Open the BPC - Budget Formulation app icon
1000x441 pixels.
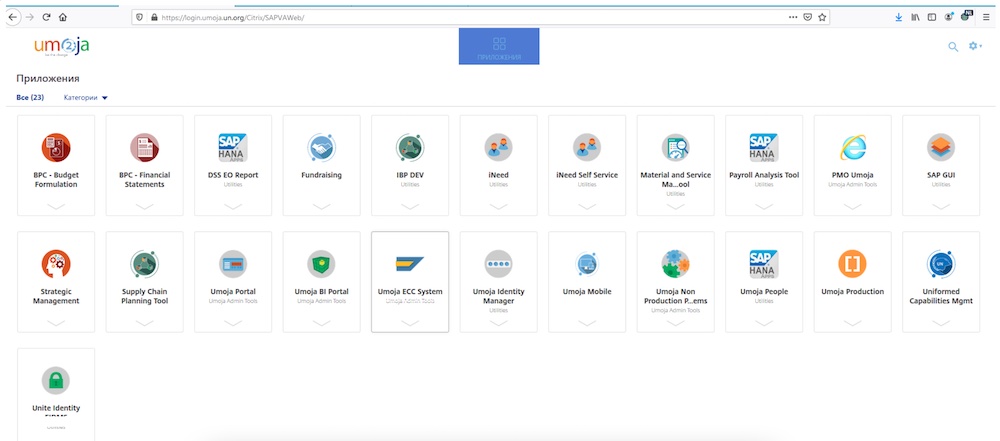(x=56, y=147)
